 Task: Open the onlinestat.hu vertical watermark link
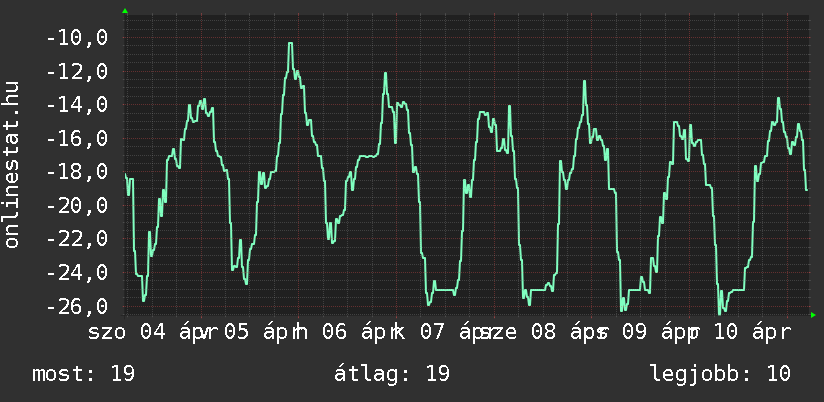pos(12,165)
